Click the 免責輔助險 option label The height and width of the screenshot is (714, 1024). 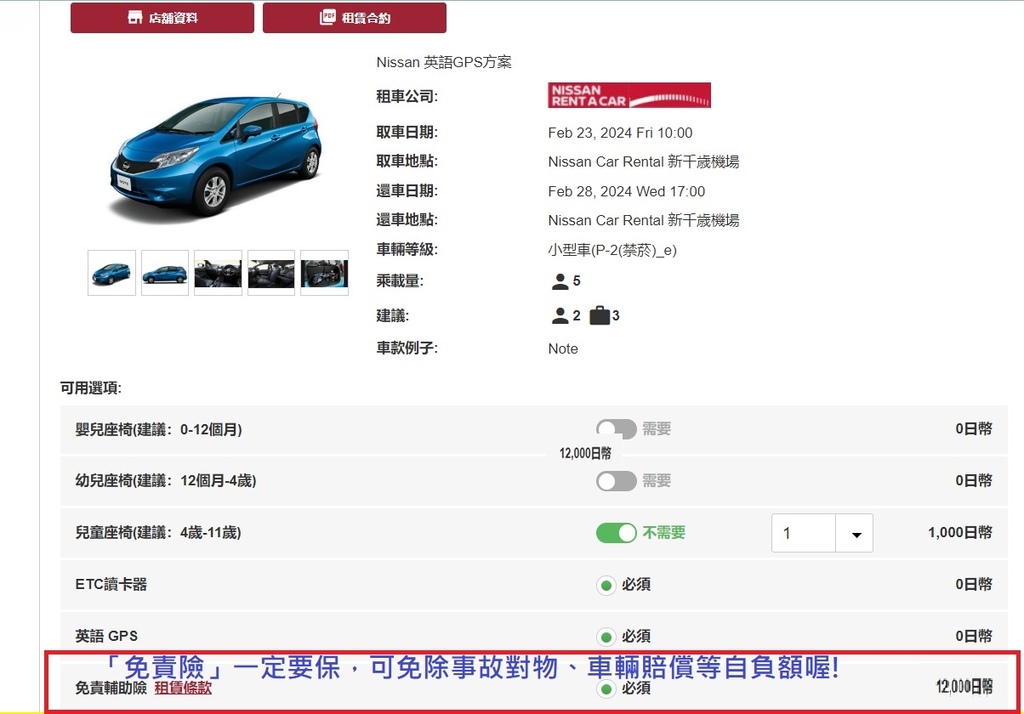[111, 688]
